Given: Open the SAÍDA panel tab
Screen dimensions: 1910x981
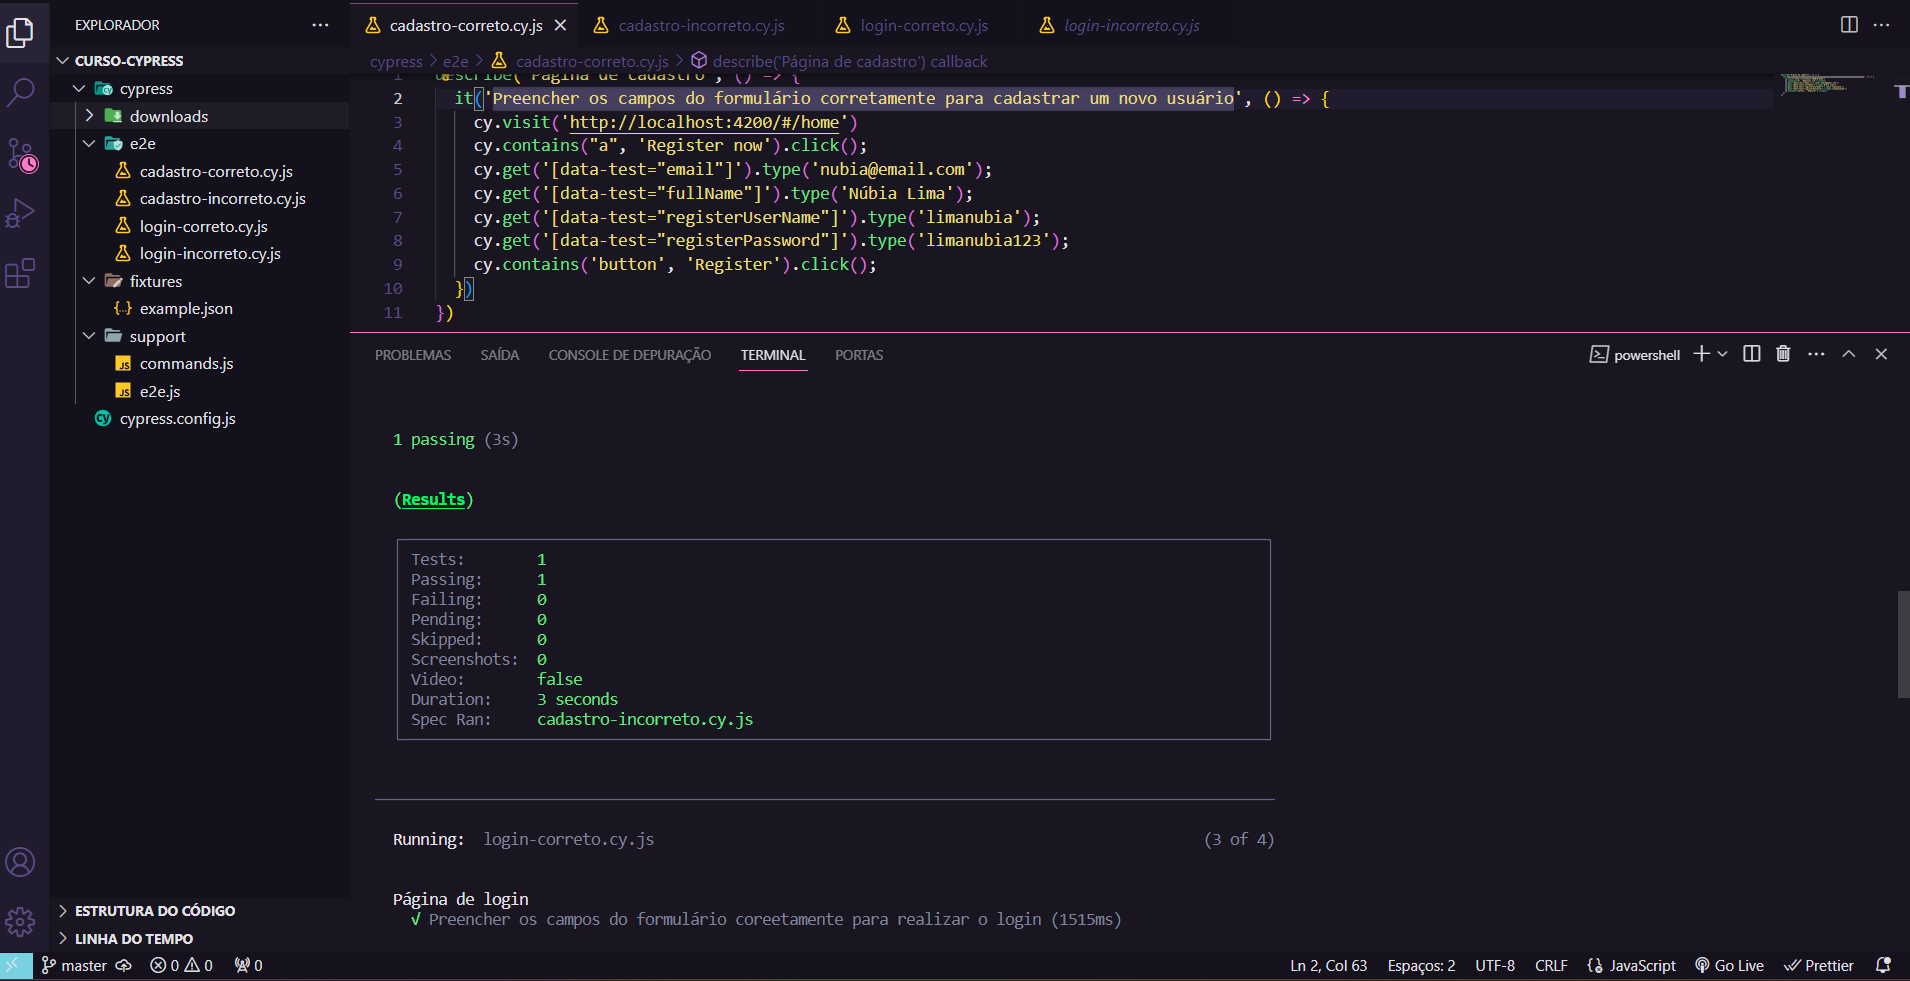Looking at the screenshot, I should 499,355.
